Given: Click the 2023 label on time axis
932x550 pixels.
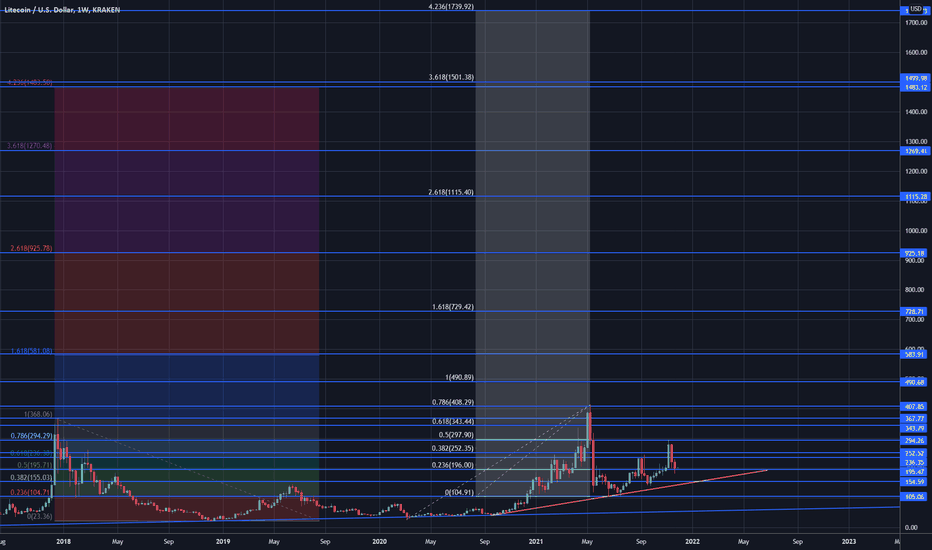Looking at the screenshot, I should [849, 542].
